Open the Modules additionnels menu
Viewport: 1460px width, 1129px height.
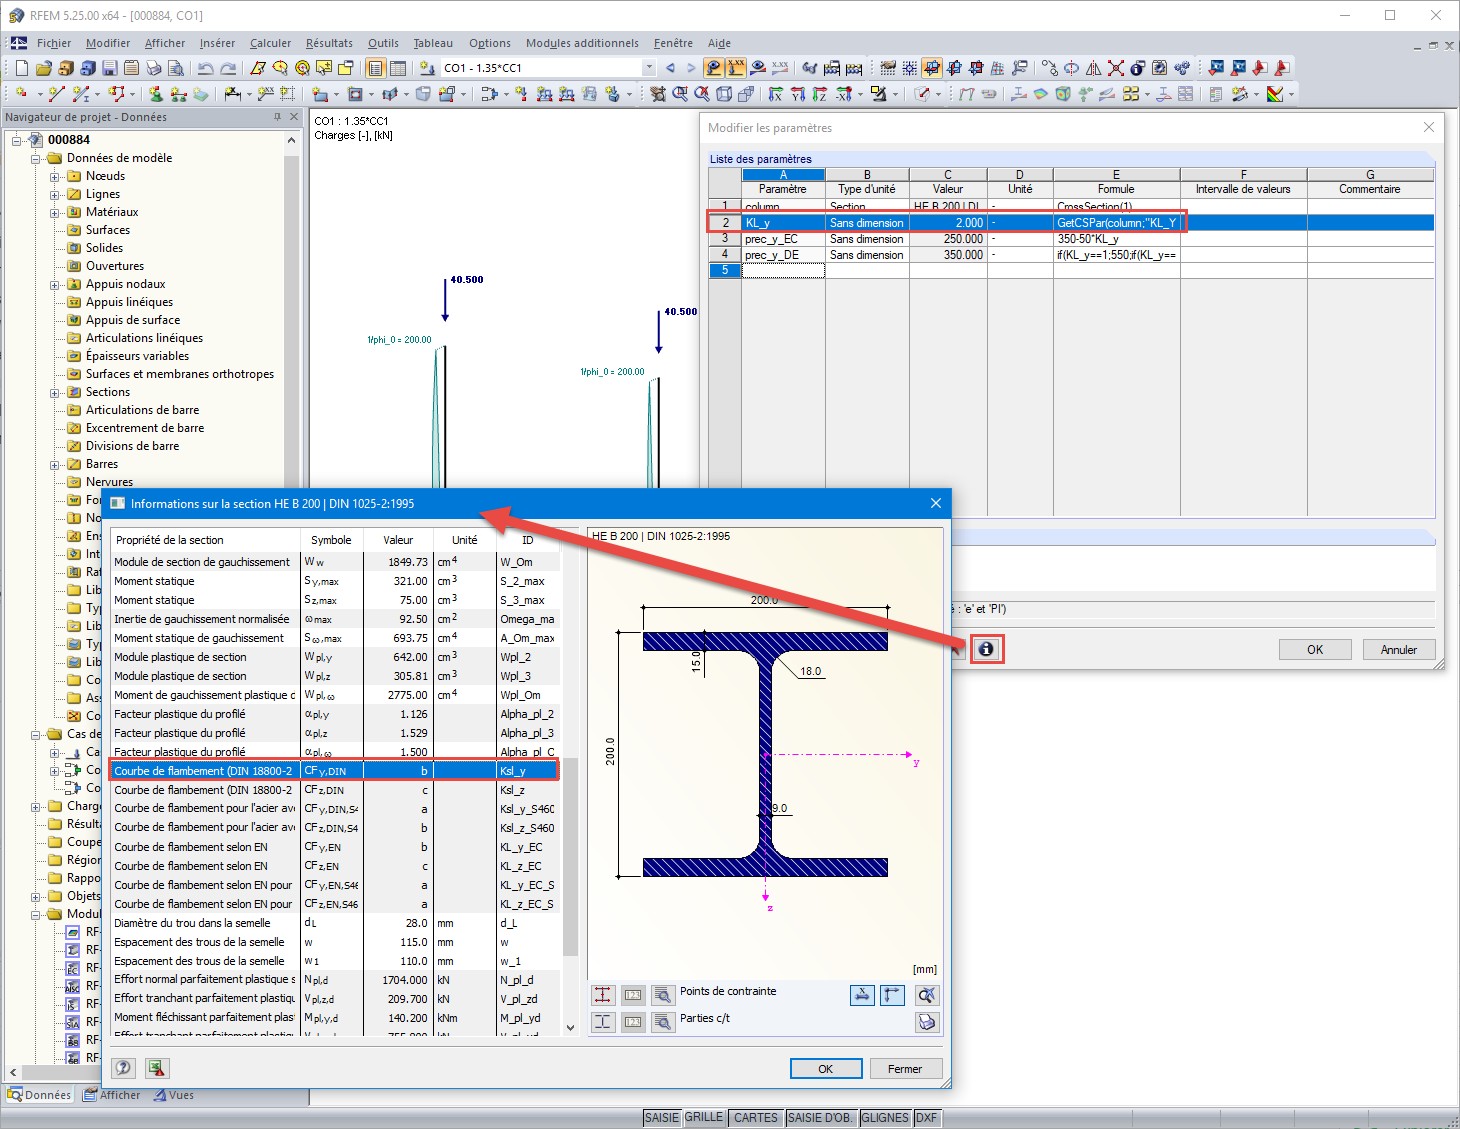582,43
